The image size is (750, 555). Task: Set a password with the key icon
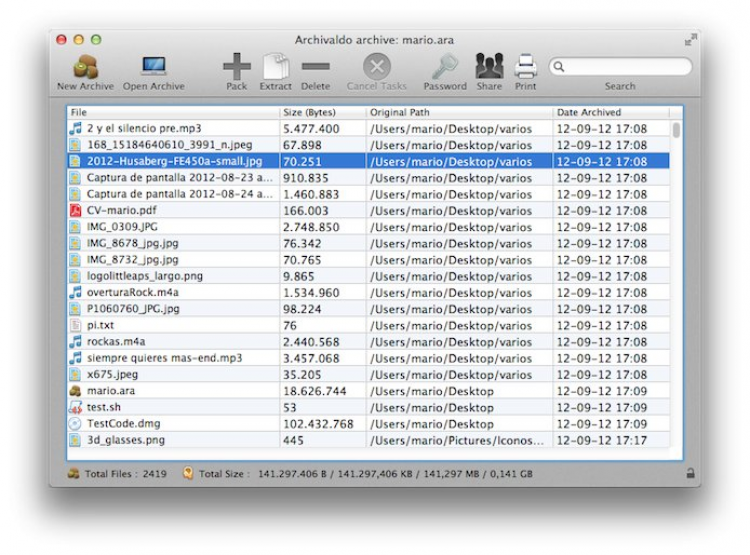coord(445,67)
